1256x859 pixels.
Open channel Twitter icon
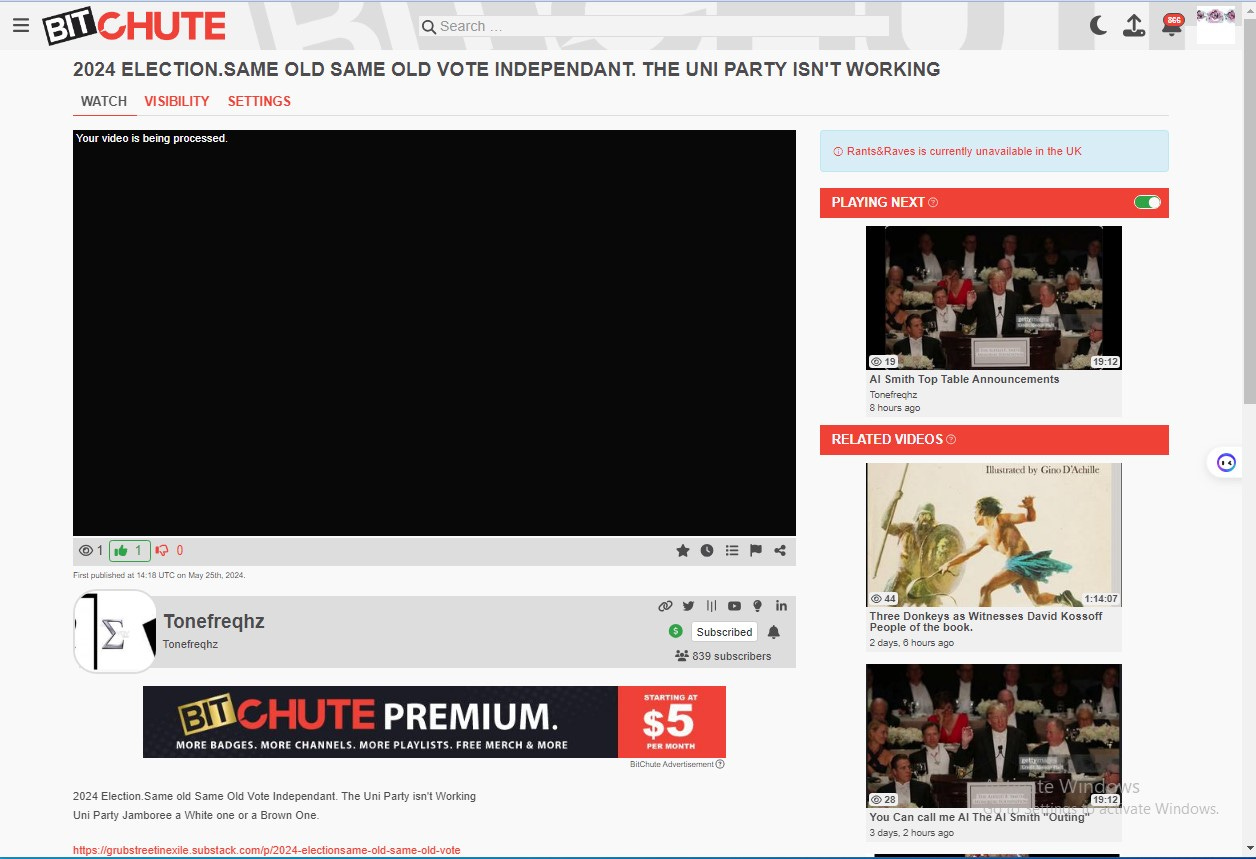coord(689,606)
